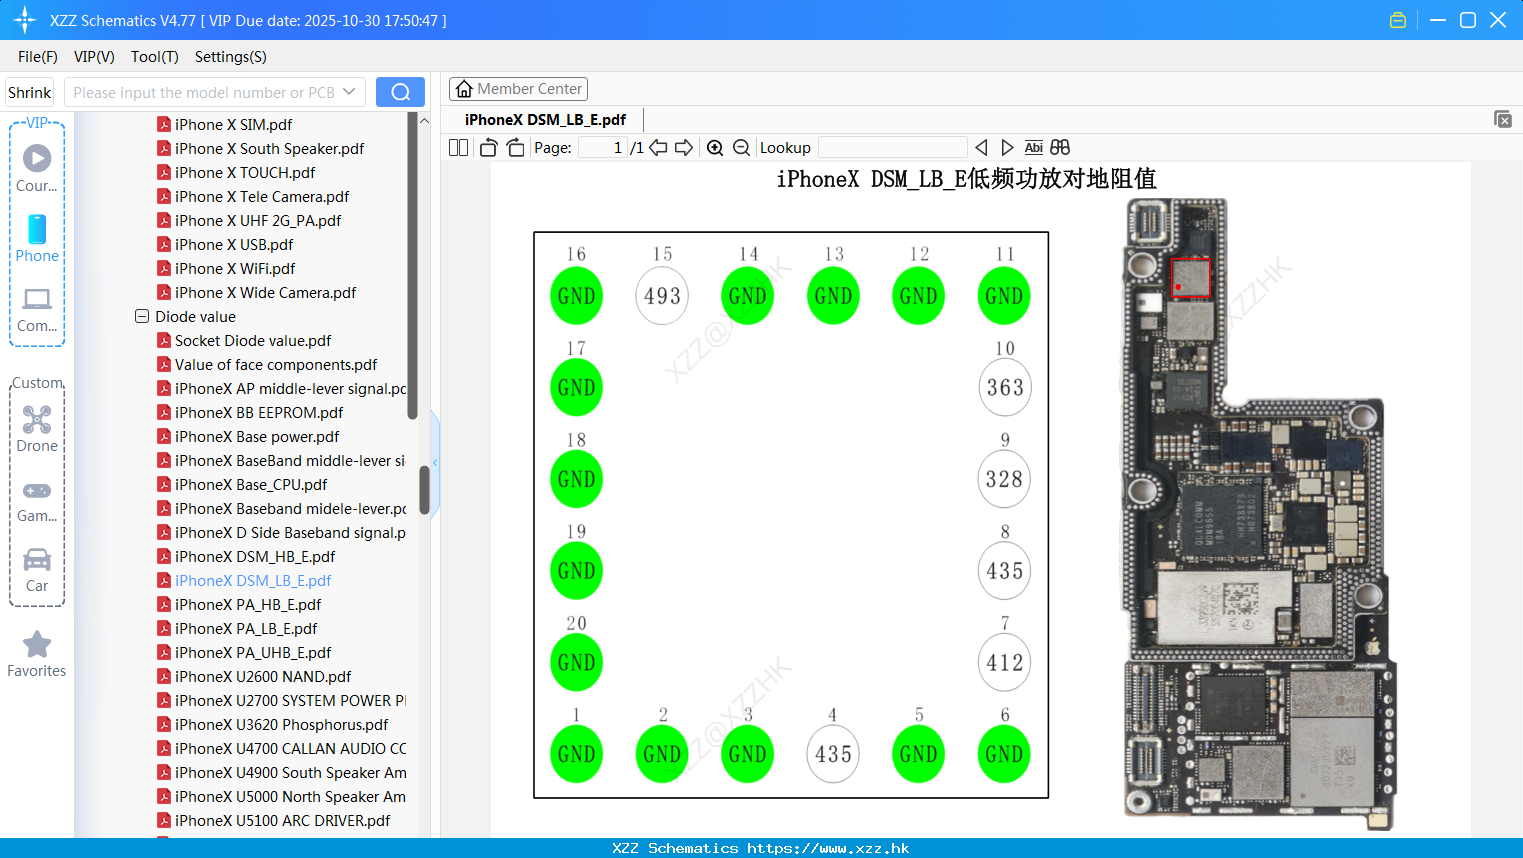Open Socket Diode value.pdf
The width and height of the screenshot is (1523, 858).
point(253,340)
